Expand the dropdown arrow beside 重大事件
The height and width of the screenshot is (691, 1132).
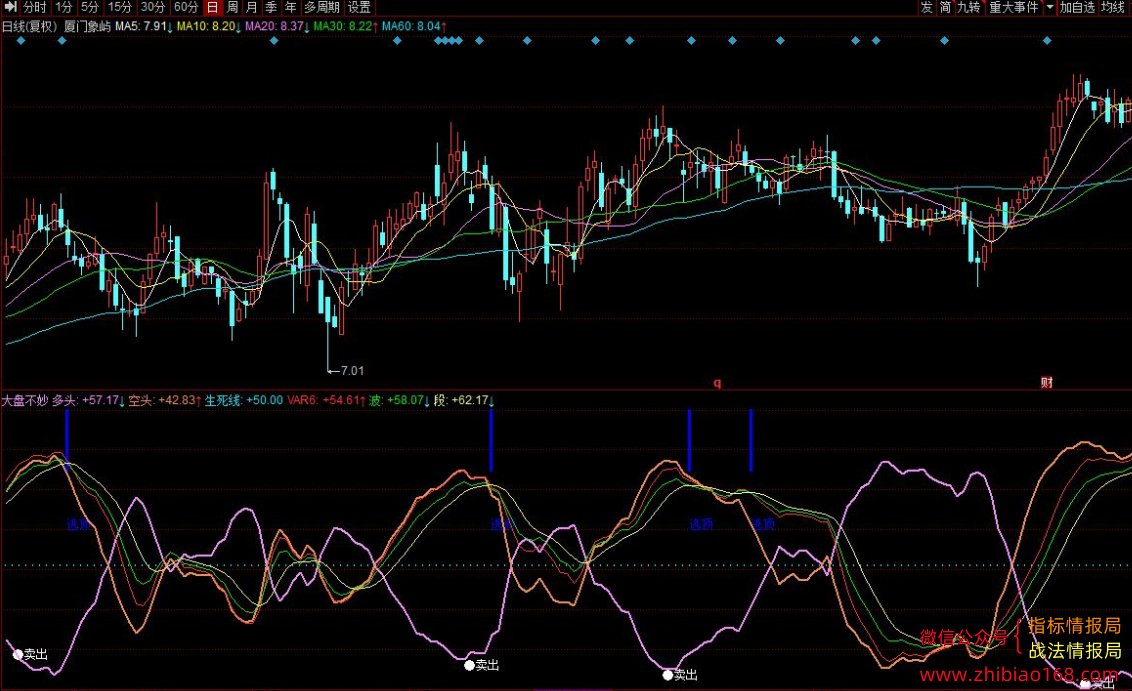(1050, 7)
